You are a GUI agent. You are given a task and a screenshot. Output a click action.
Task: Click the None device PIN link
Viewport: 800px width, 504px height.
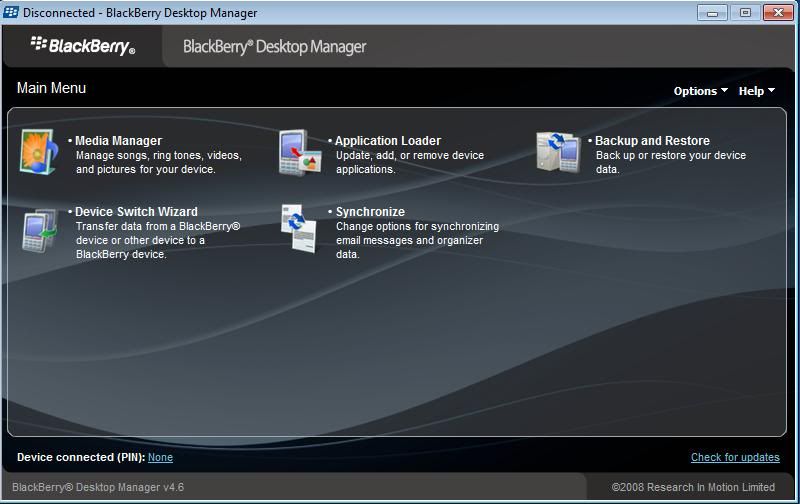[x=160, y=457]
